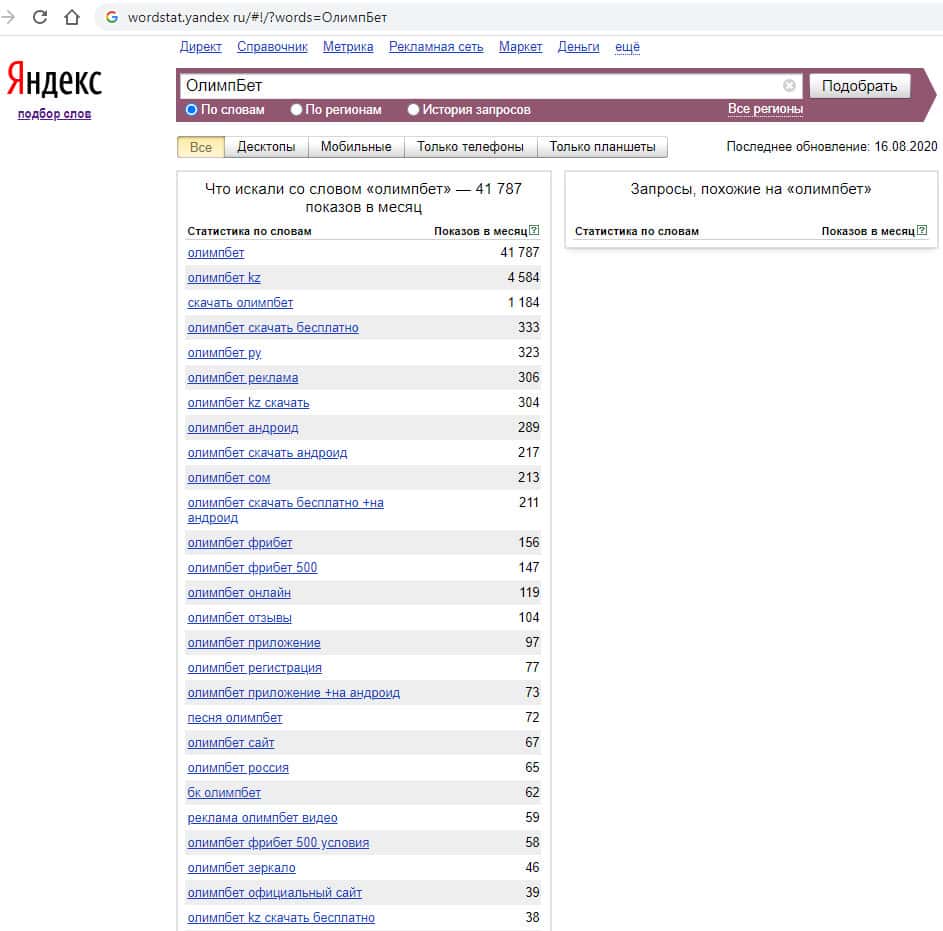The image size is (943, 931).
Task: Select the 'По словам' radio button
Action: coord(191,109)
